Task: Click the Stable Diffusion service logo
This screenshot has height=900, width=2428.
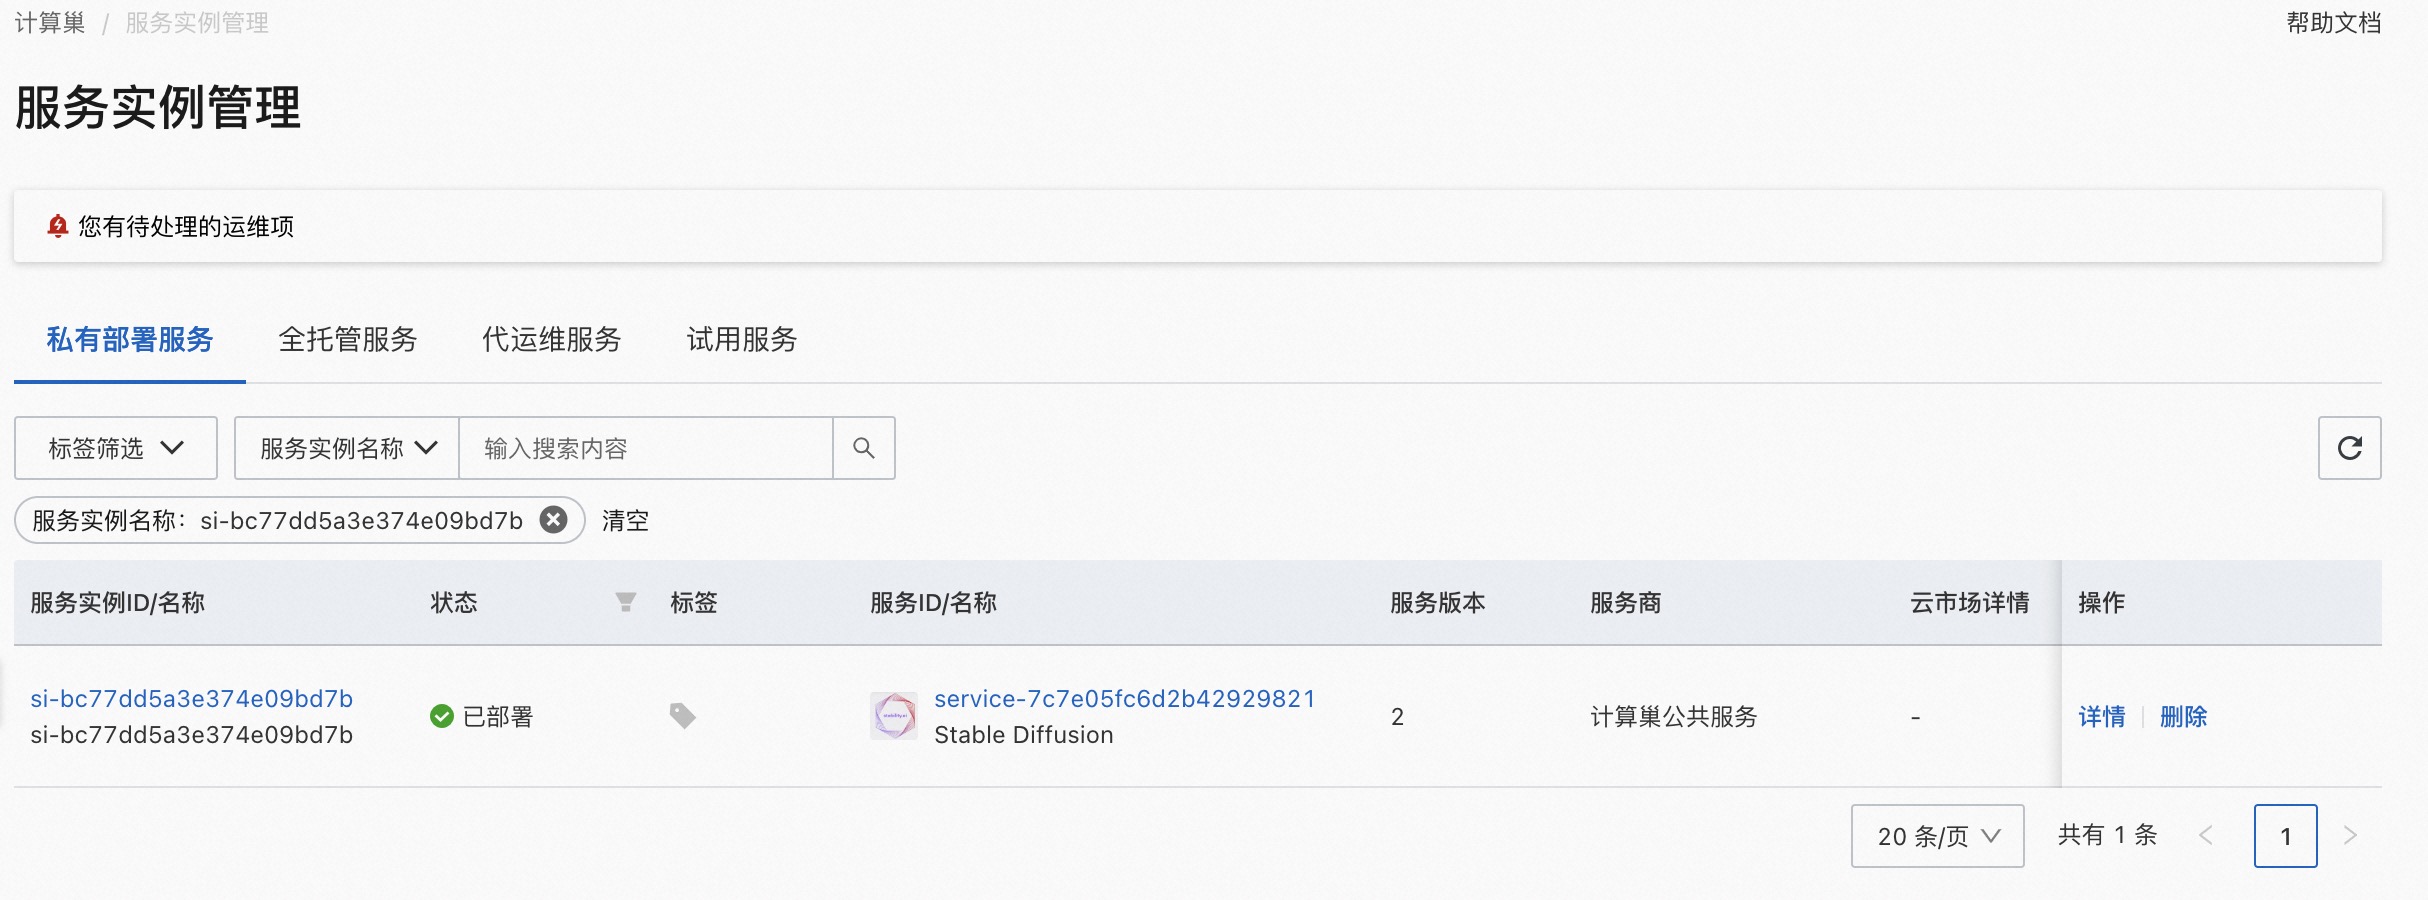Action: 893,716
